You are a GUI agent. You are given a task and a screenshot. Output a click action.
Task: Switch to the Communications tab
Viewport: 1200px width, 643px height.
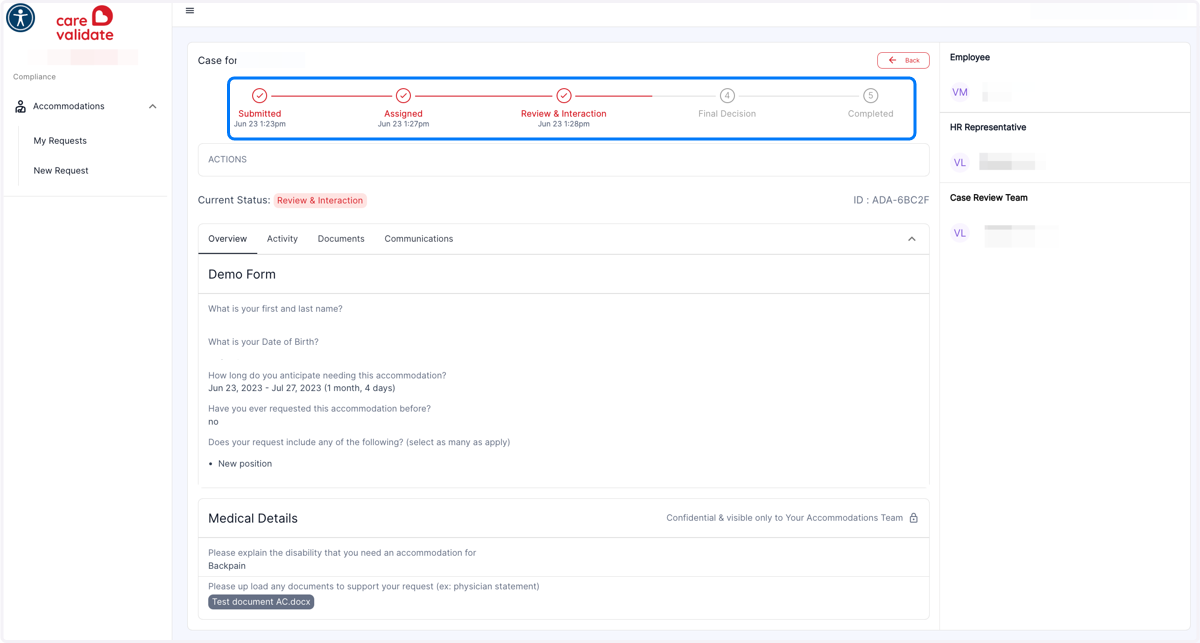tap(419, 239)
